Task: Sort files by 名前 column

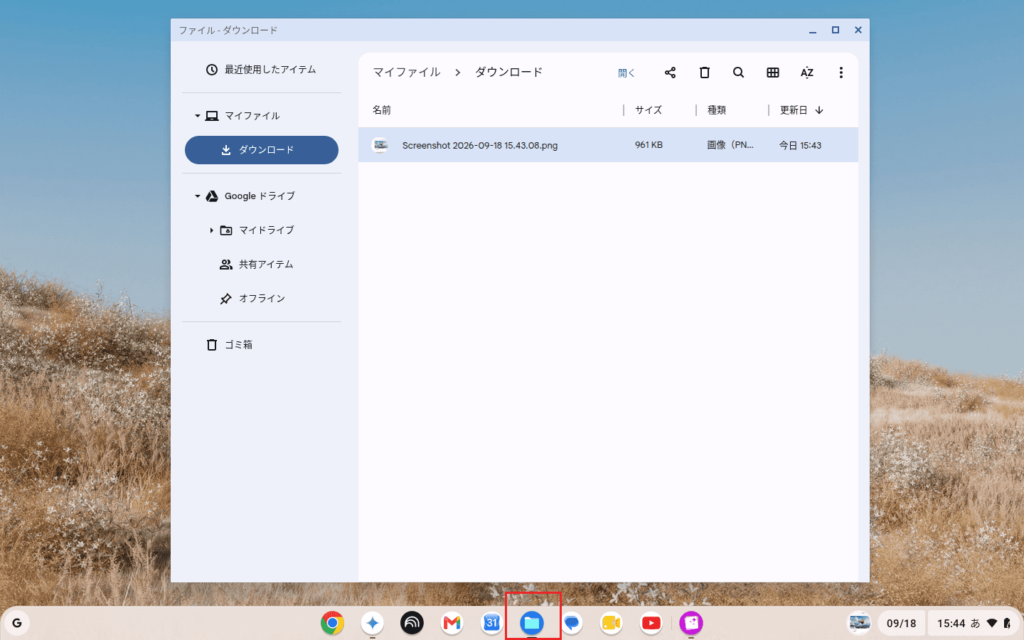Action: tap(381, 110)
